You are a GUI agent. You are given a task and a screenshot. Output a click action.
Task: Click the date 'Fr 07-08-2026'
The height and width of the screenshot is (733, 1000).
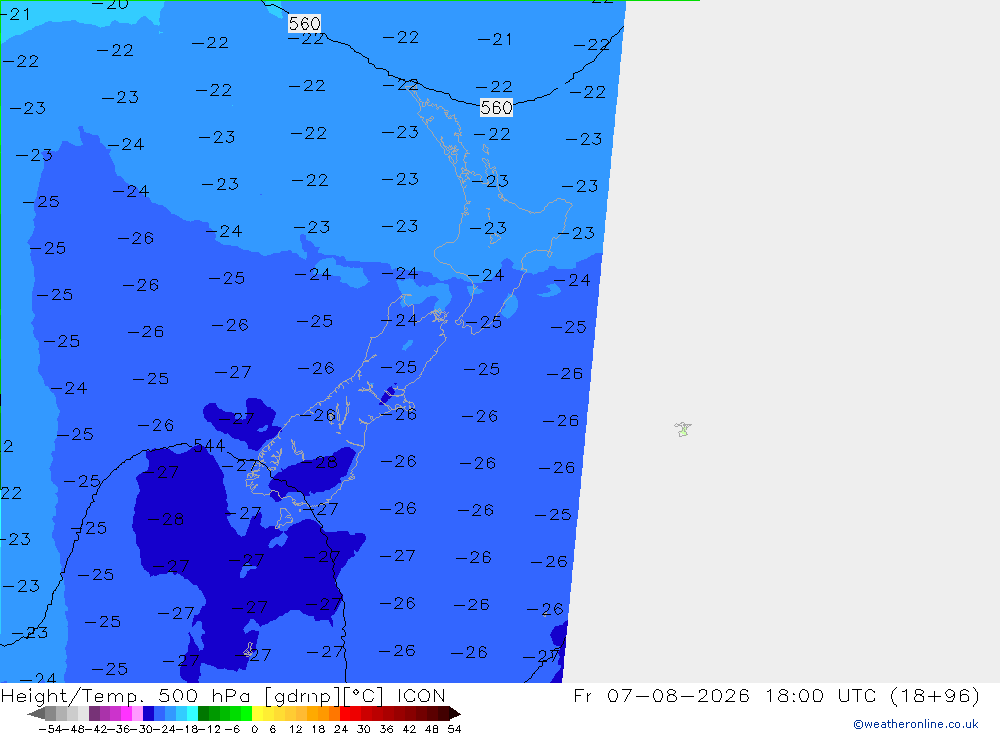pos(661,695)
